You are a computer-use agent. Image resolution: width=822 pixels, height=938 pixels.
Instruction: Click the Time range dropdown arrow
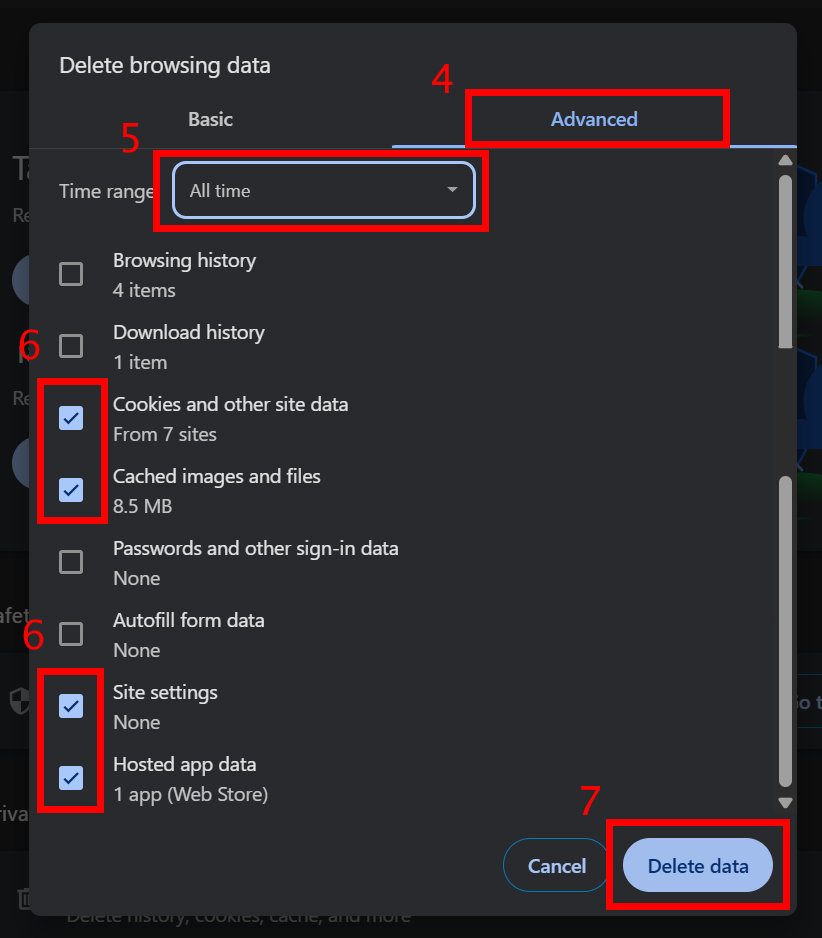point(452,190)
